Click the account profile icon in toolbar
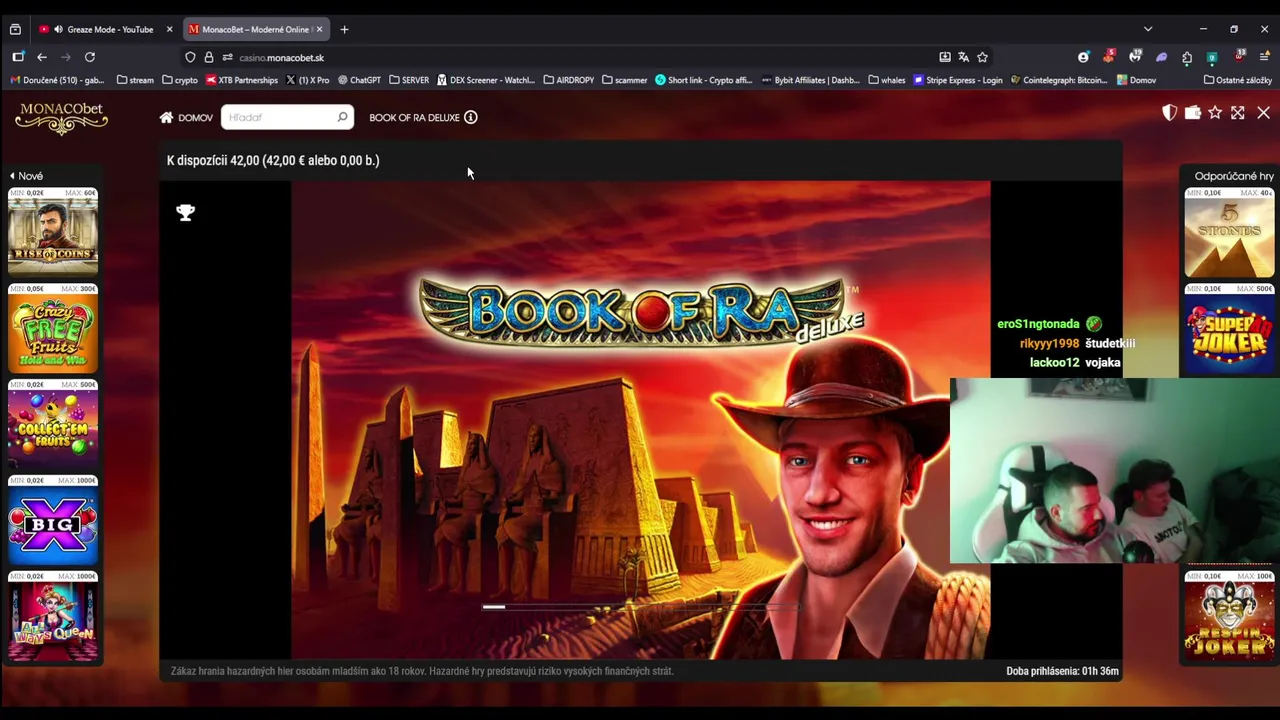Viewport: 1280px width, 720px height. pos(1083,57)
